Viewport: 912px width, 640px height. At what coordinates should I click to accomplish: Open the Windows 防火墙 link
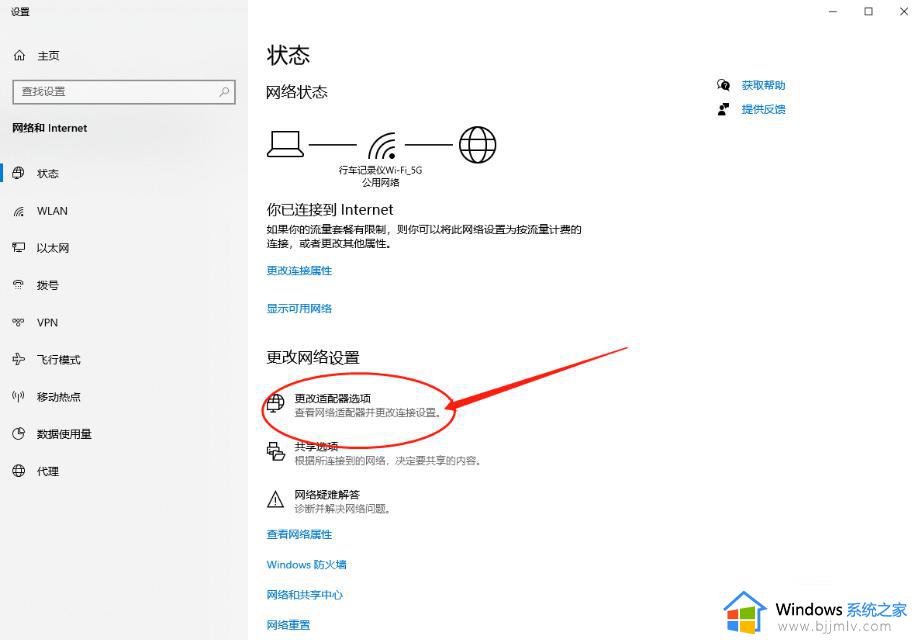coord(306,565)
